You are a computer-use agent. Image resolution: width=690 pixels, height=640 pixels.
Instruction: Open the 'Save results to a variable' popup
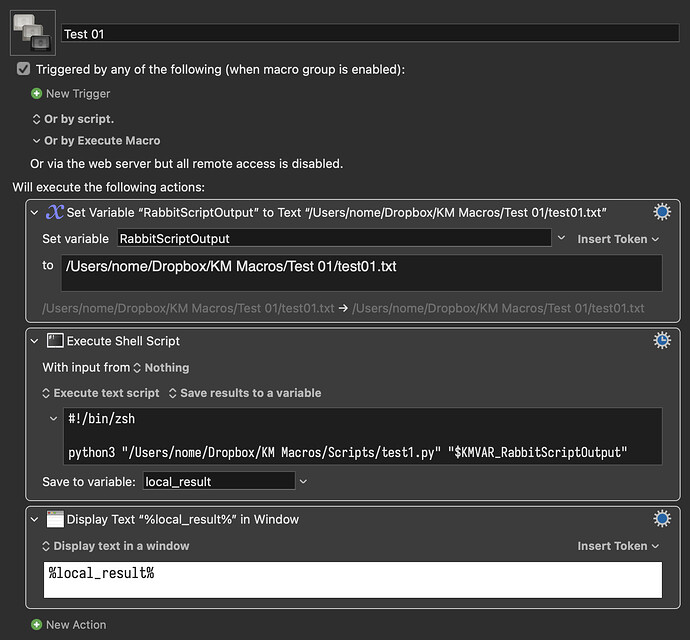point(244,393)
